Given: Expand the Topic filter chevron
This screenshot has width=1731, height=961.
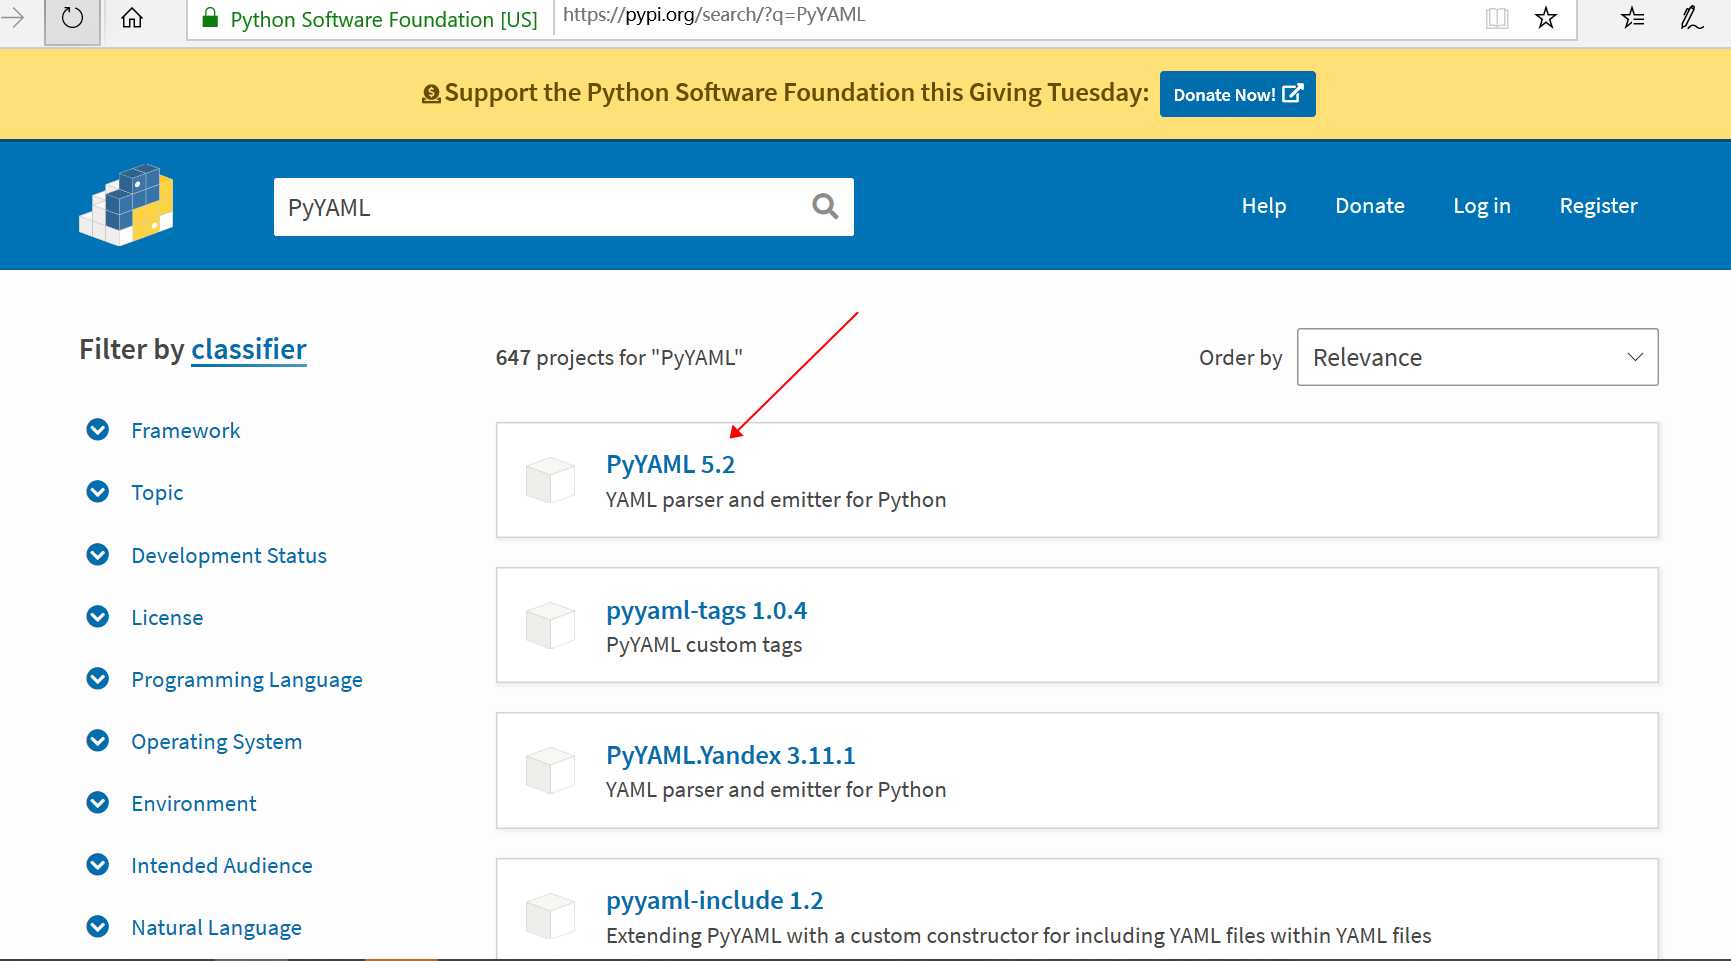Looking at the screenshot, I should click(x=98, y=492).
